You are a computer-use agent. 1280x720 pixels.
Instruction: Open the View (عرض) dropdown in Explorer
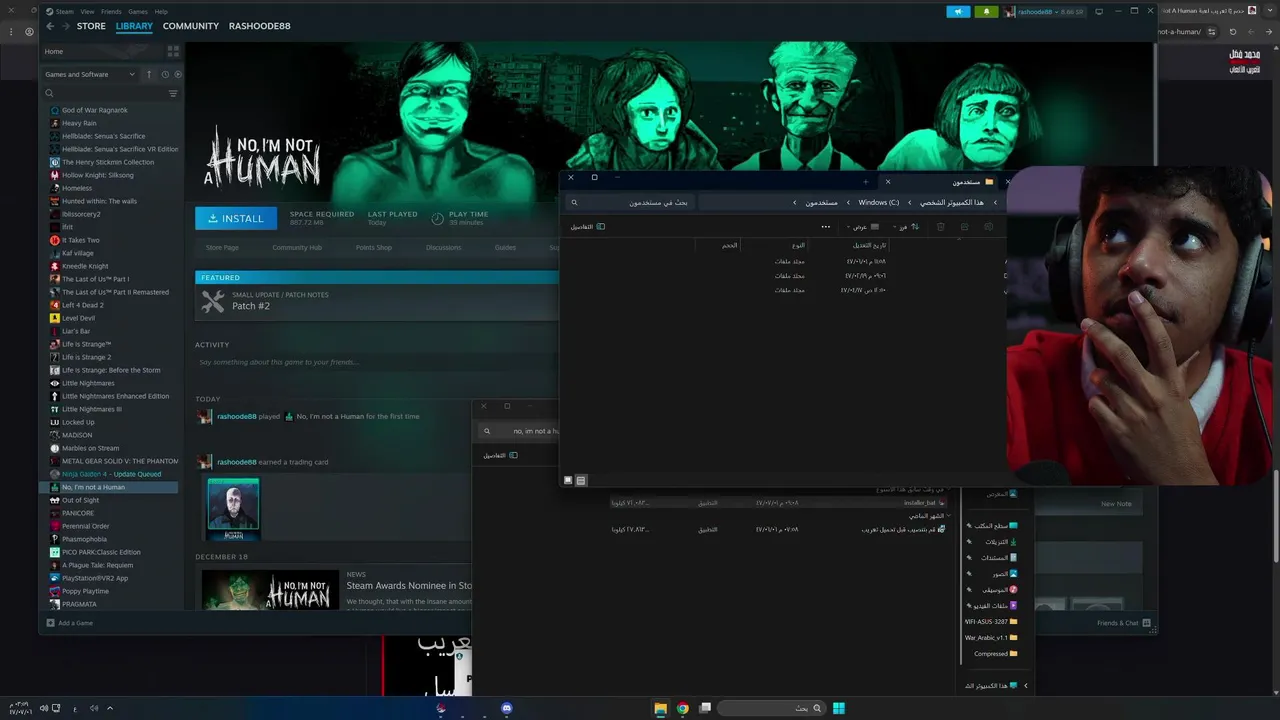pos(862,227)
